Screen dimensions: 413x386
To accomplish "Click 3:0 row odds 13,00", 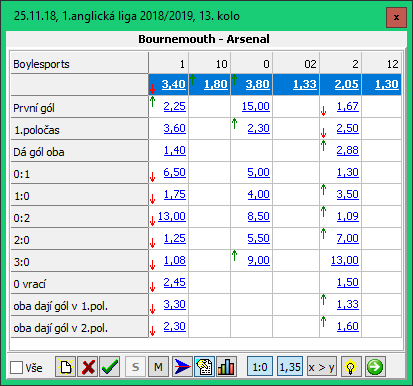I will point(345,260).
